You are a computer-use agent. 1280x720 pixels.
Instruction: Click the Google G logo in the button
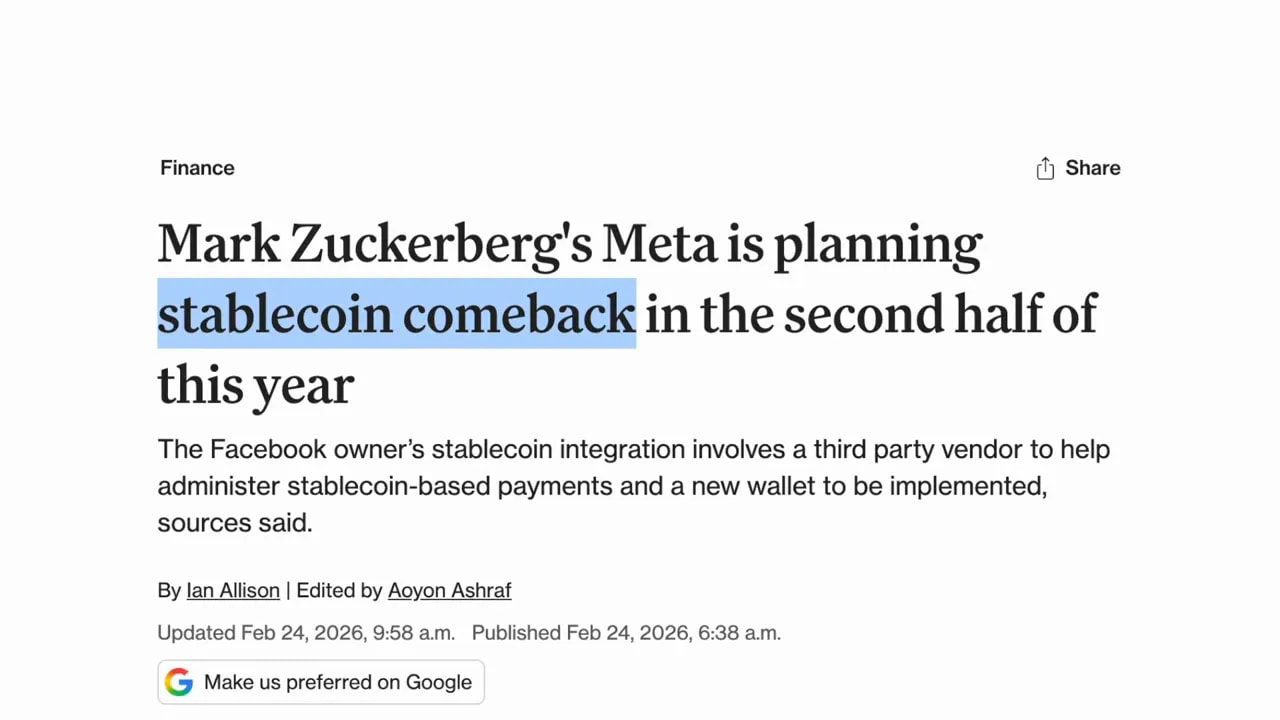[179, 682]
